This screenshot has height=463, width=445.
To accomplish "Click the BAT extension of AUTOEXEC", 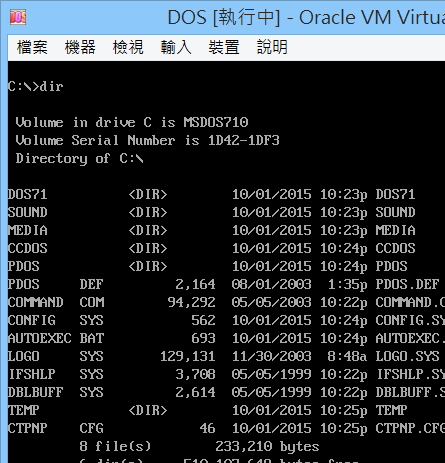I will tap(92, 338).
